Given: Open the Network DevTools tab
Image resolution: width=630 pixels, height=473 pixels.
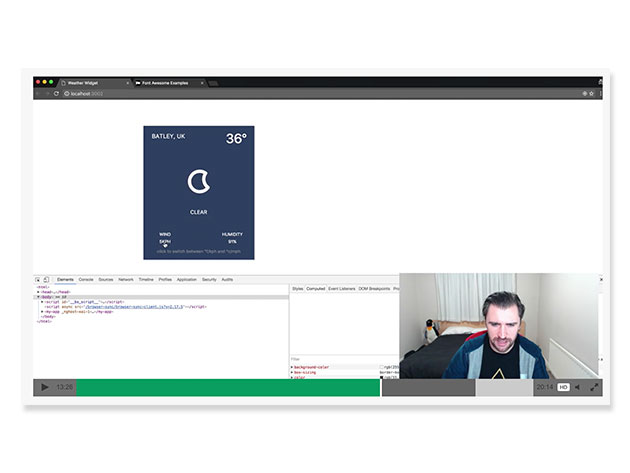Looking at the screenshot, I should point(126,279).
